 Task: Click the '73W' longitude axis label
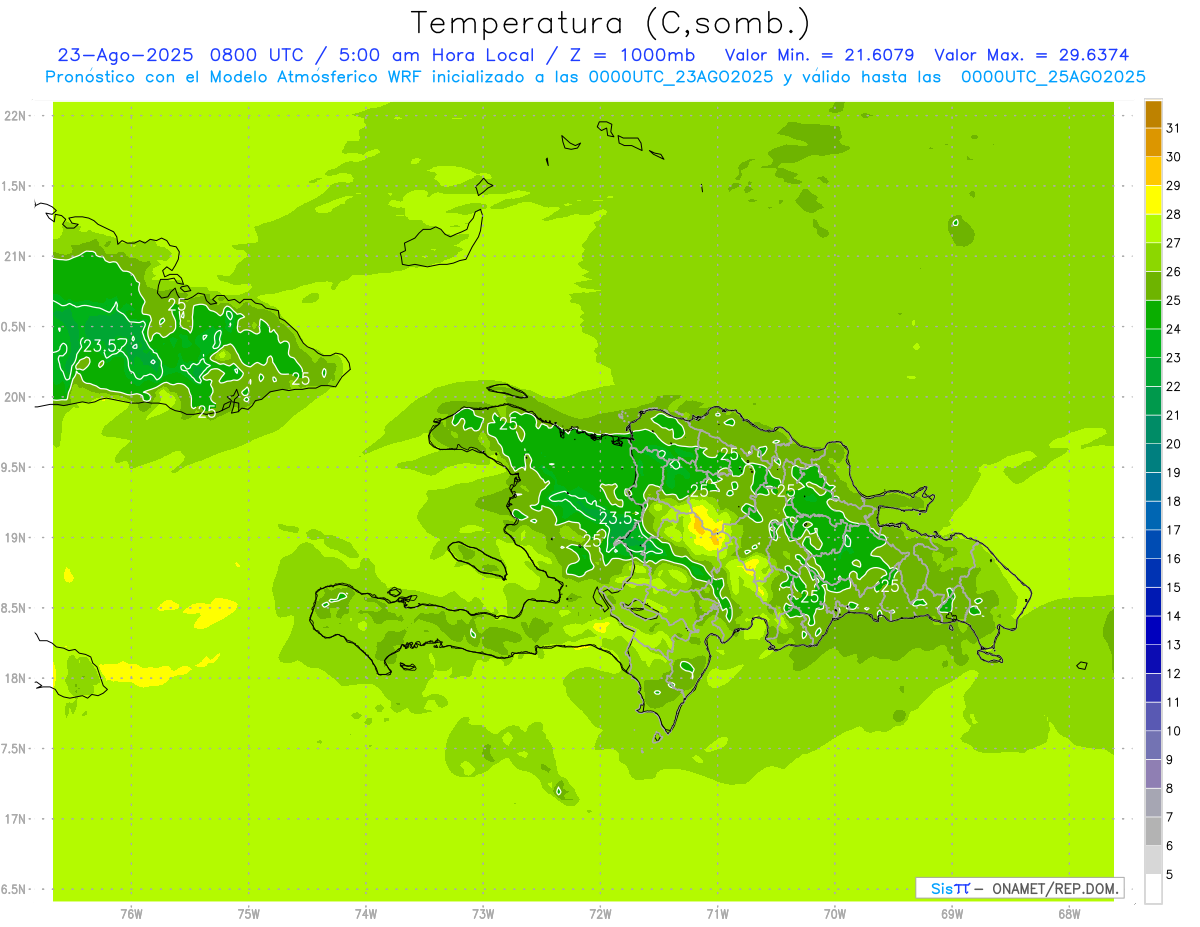[483, 913]
